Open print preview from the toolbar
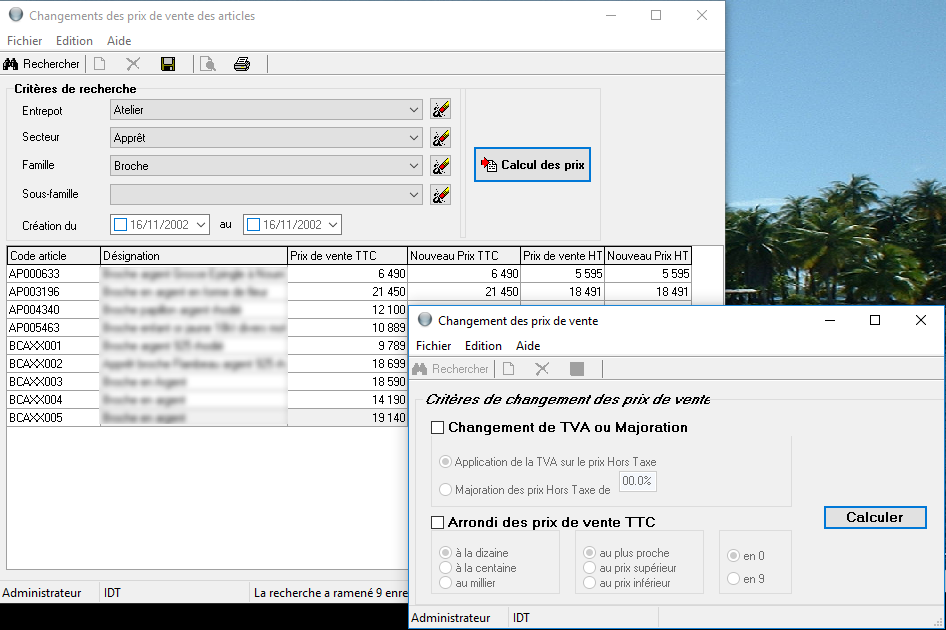946x630 pixels. 207,64
